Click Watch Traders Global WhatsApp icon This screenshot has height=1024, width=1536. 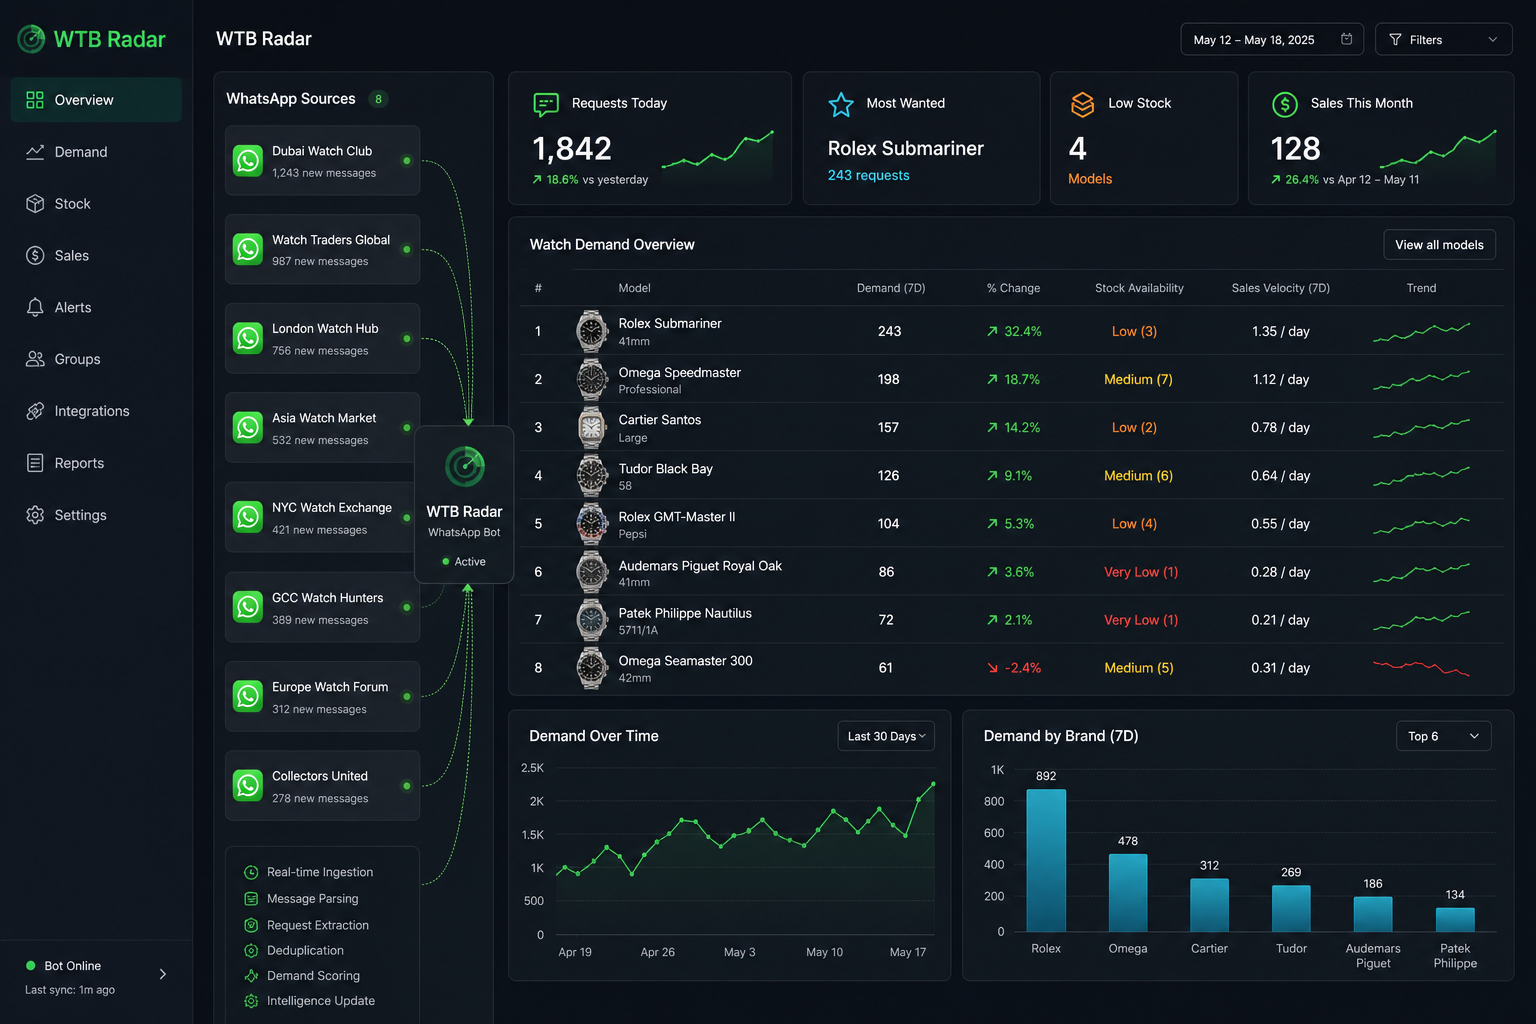tap(248, 249)
